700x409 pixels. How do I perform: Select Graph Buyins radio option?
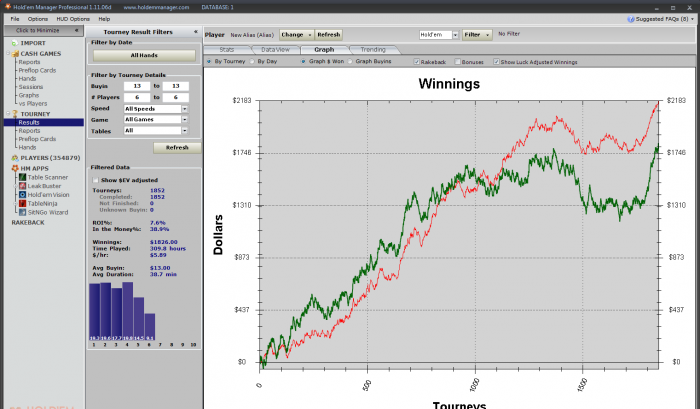(x=350, y=62)
